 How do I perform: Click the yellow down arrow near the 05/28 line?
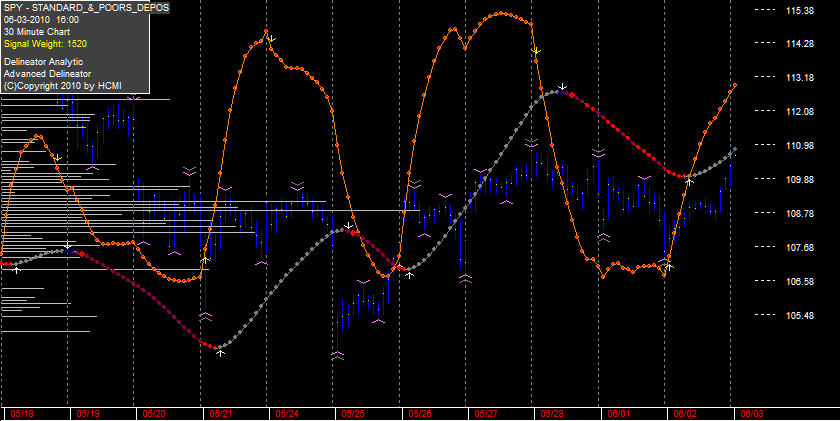pos(537,51)
